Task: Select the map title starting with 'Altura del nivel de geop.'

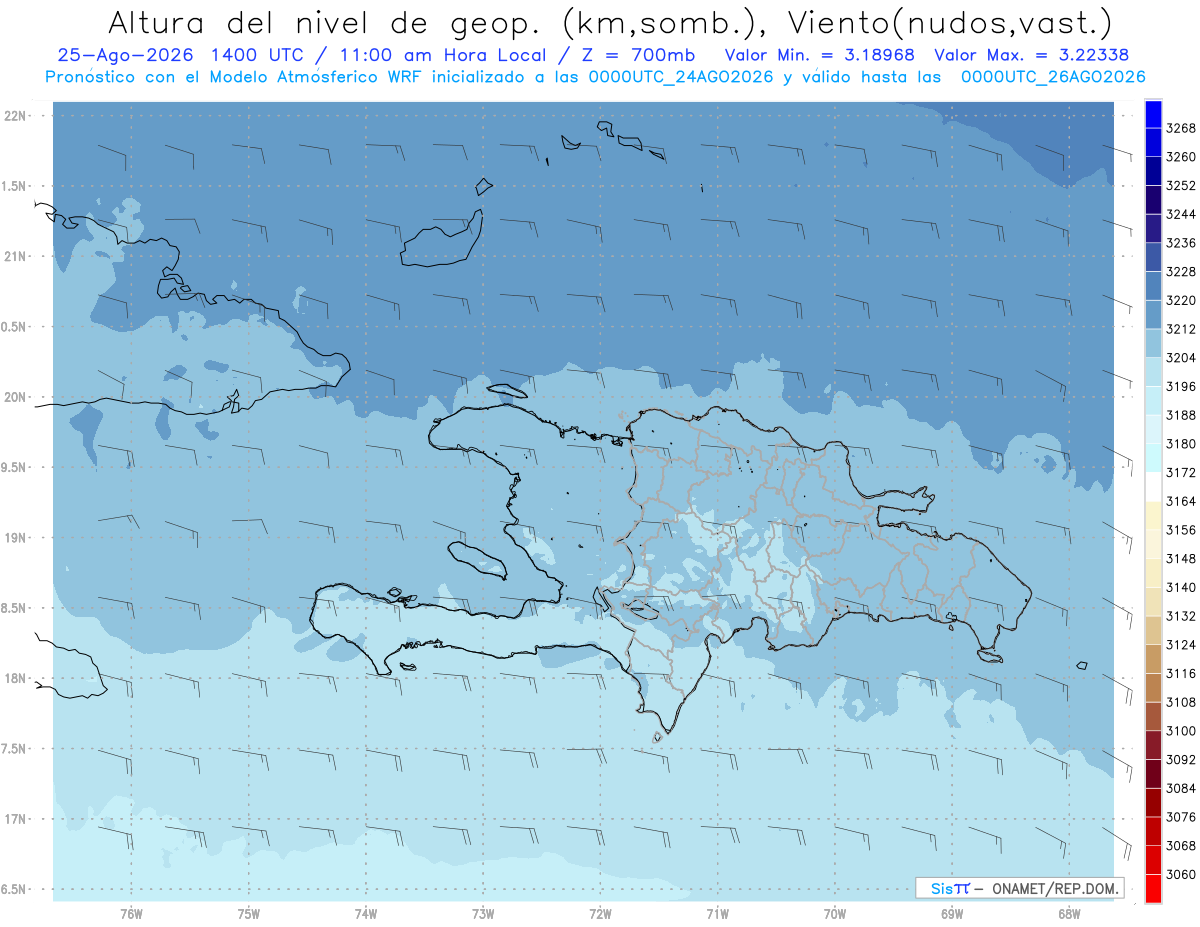Action: [609, 22]
